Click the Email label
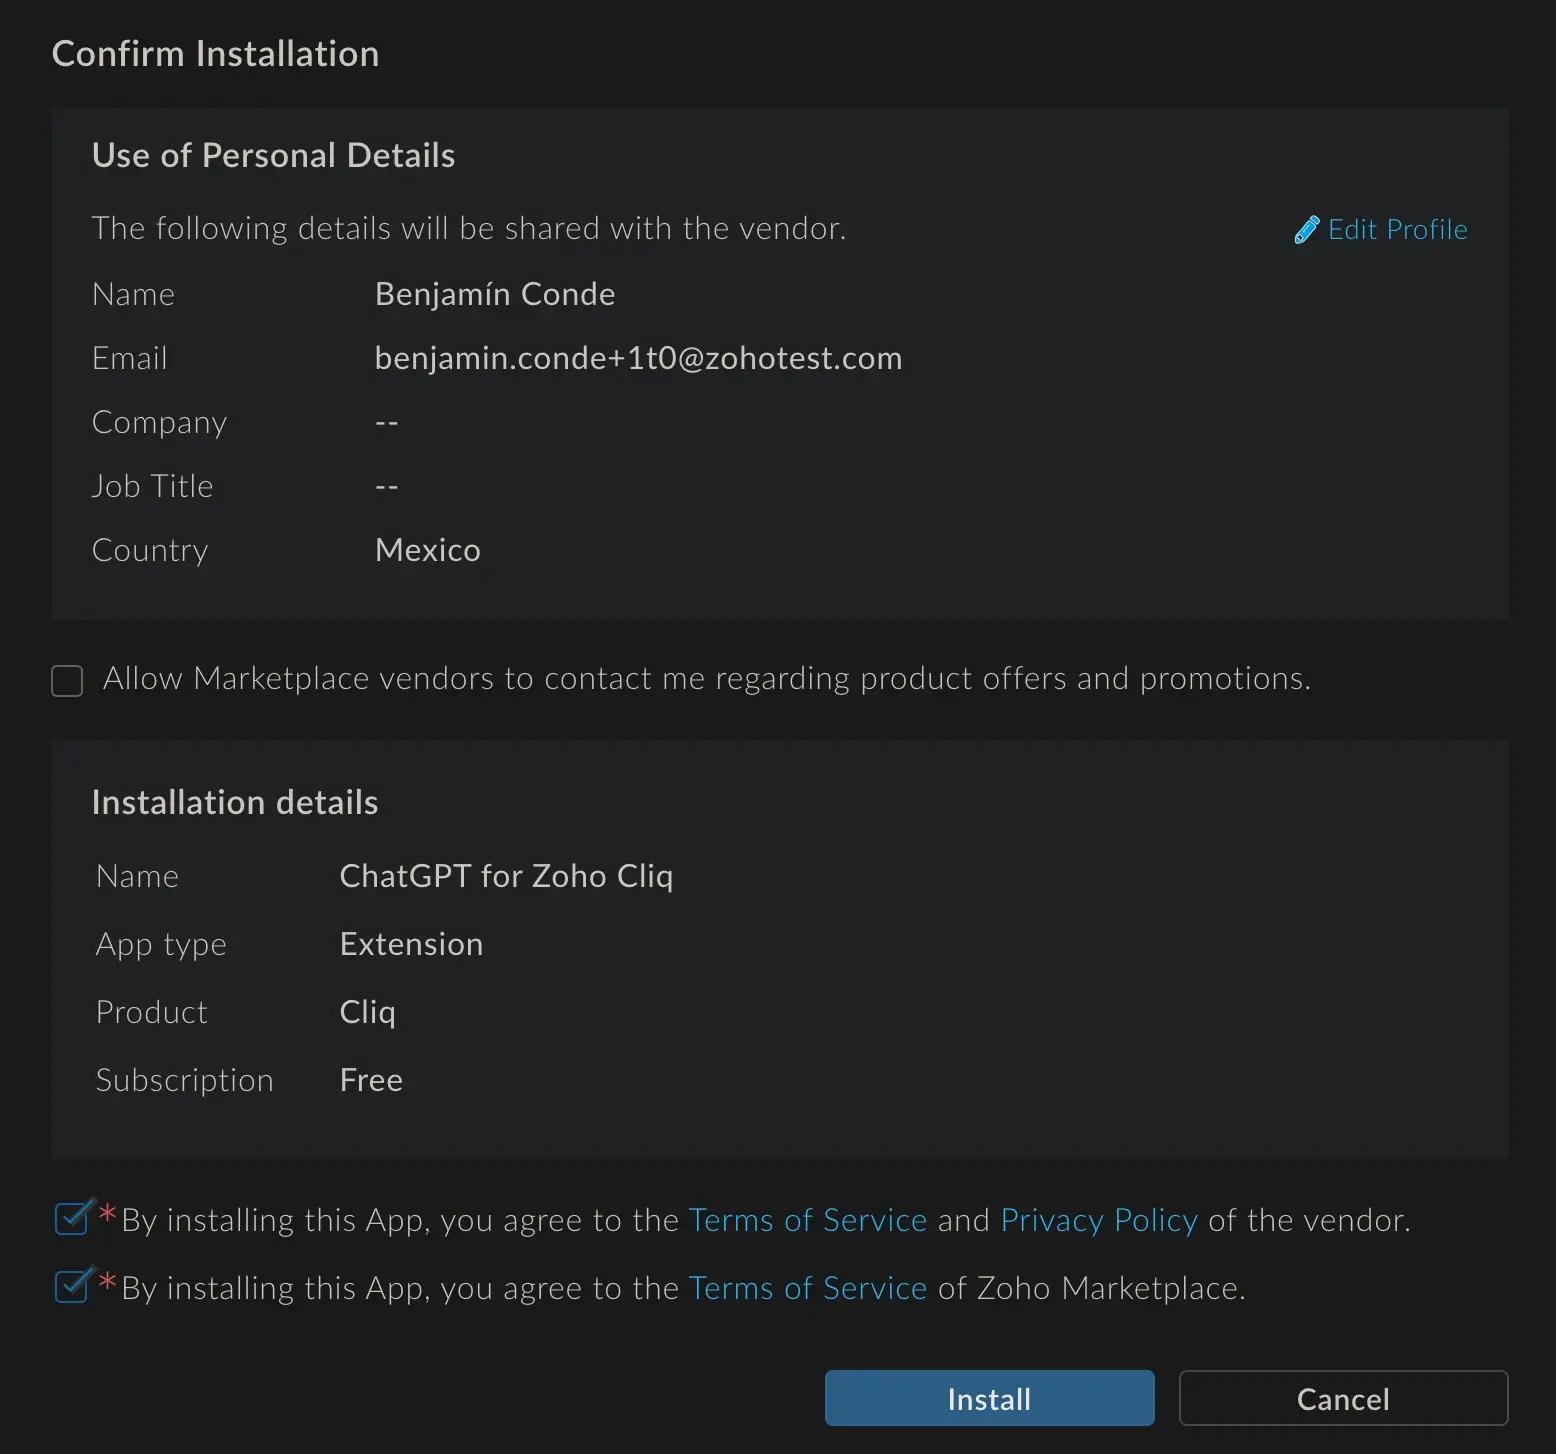 click(x=130, y=358)
